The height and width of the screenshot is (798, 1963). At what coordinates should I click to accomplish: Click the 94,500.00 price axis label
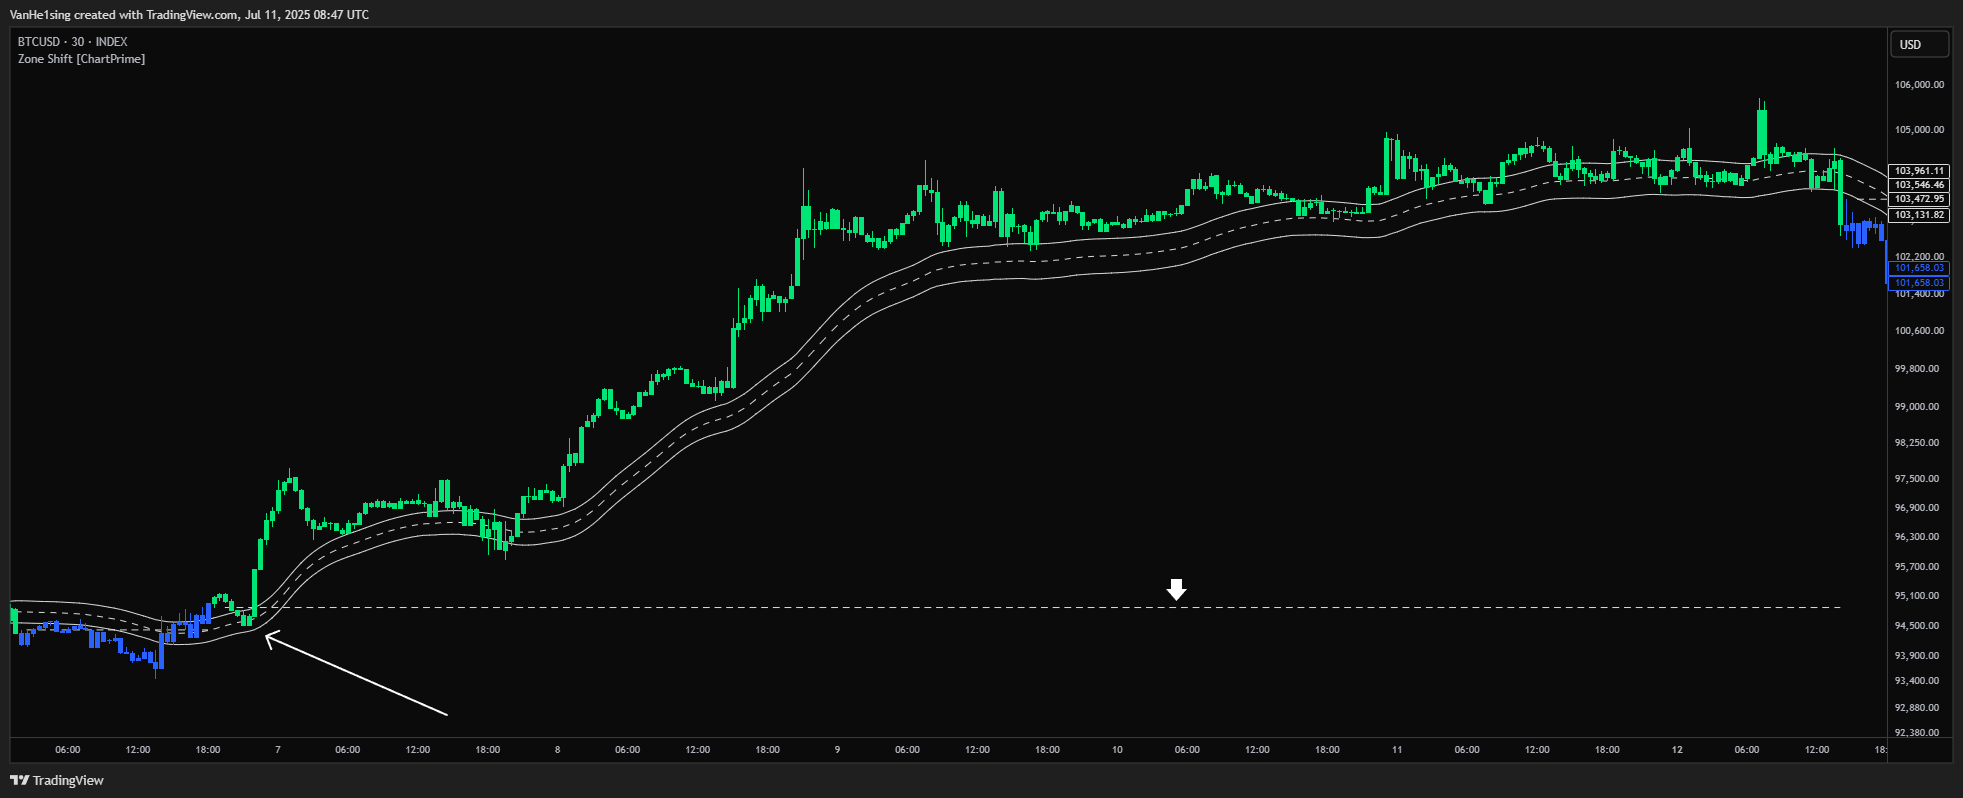pos(1917,626)
